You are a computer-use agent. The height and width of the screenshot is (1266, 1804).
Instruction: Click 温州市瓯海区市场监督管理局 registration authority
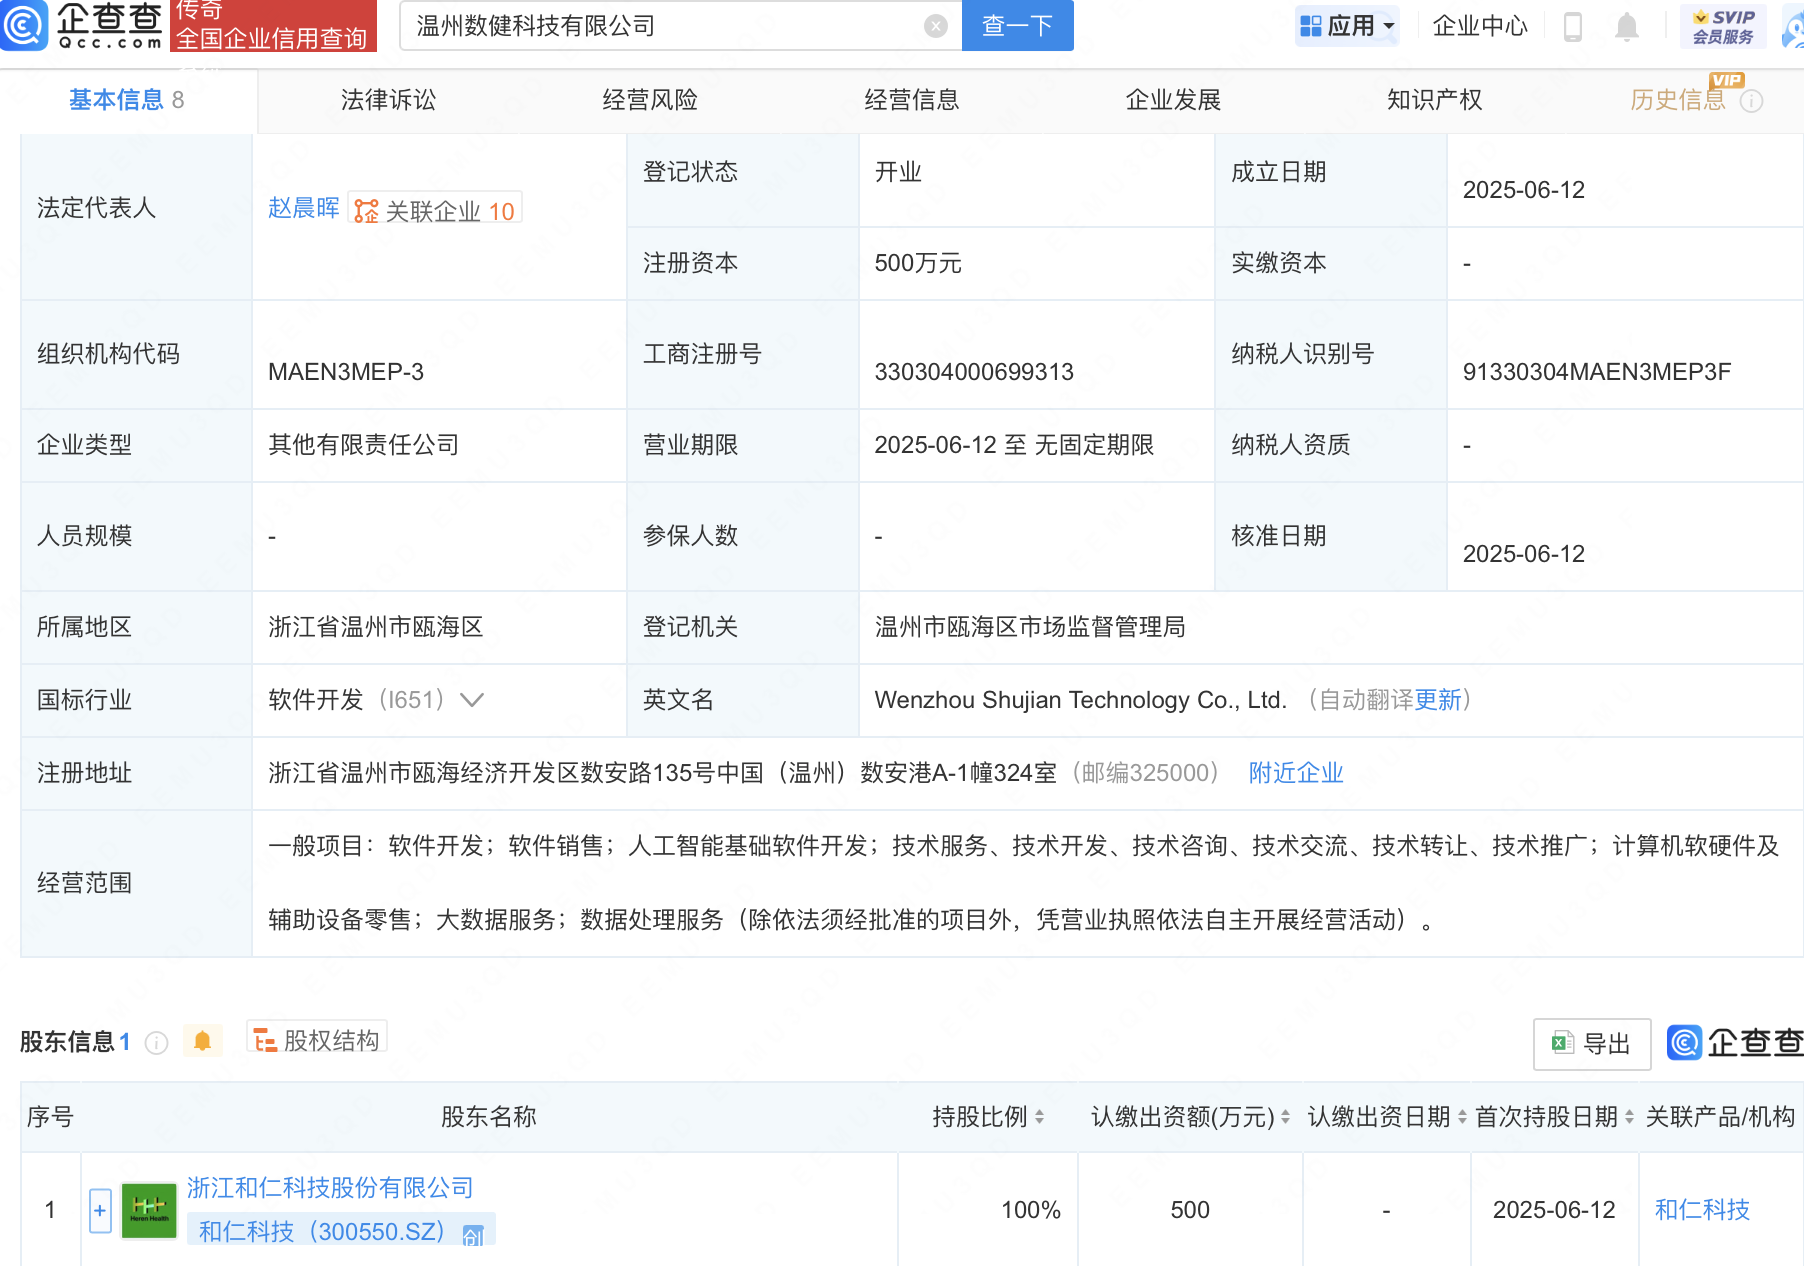click(x=1030, y=627)
